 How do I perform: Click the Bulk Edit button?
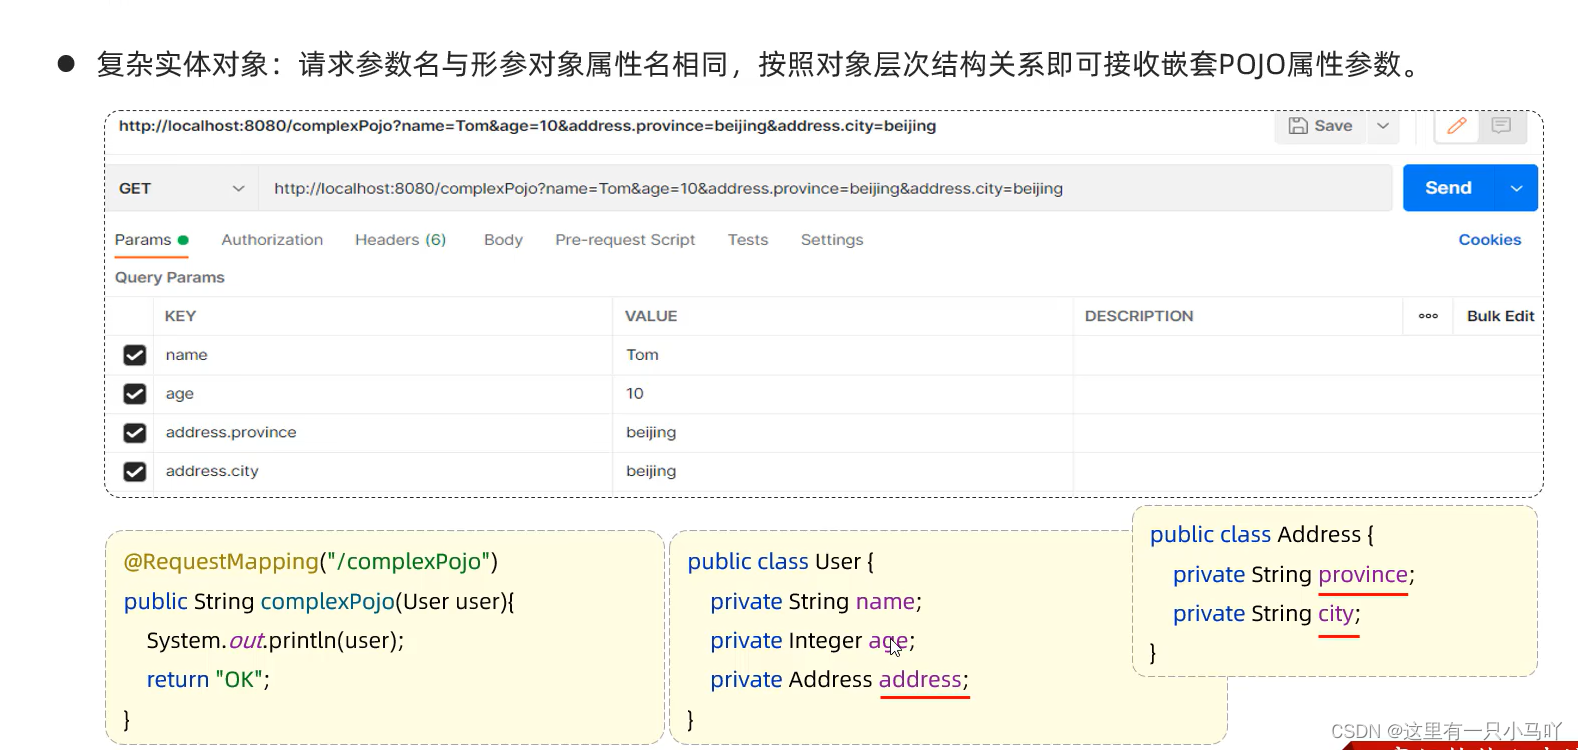(x=1500, y=316)
